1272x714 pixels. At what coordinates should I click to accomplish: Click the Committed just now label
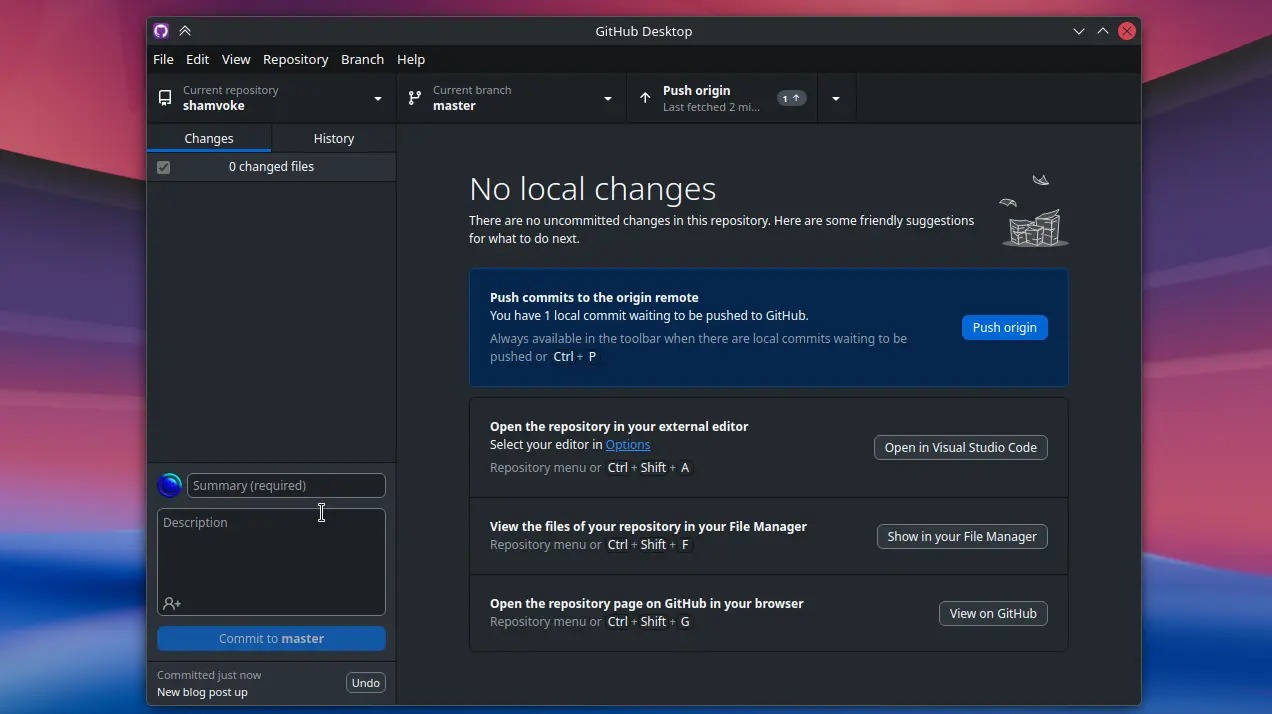pos(209,675)
